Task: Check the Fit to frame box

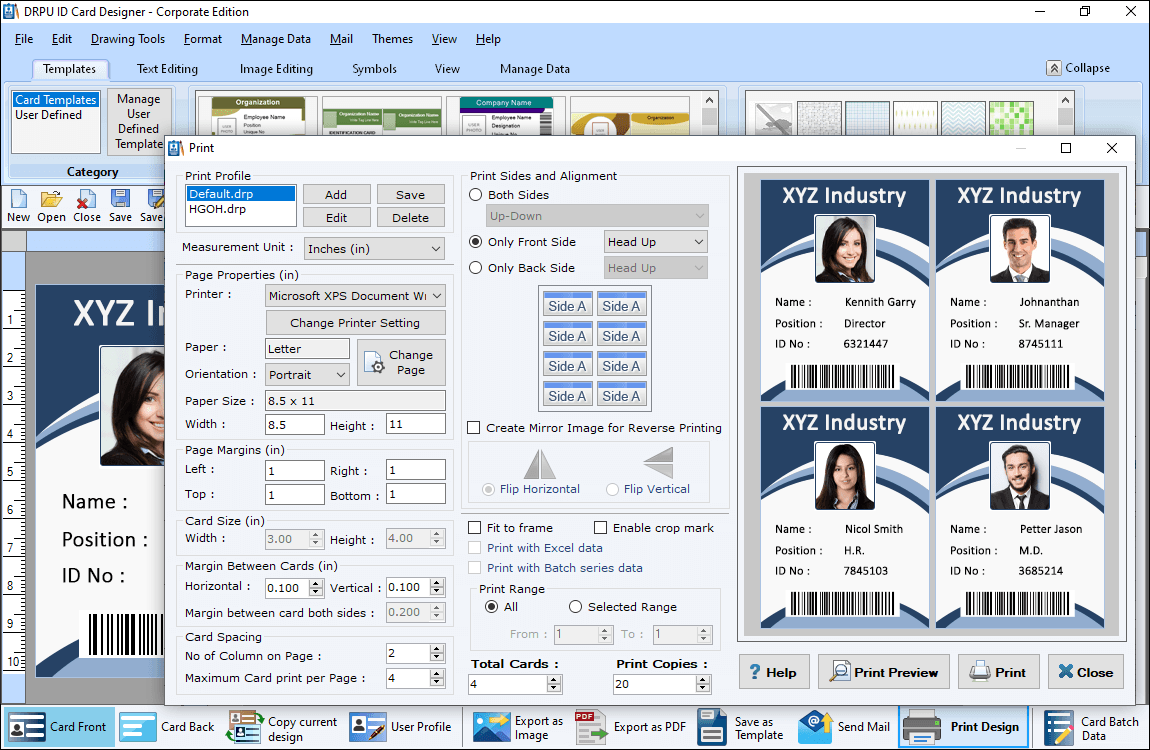Action: (475, 528)
